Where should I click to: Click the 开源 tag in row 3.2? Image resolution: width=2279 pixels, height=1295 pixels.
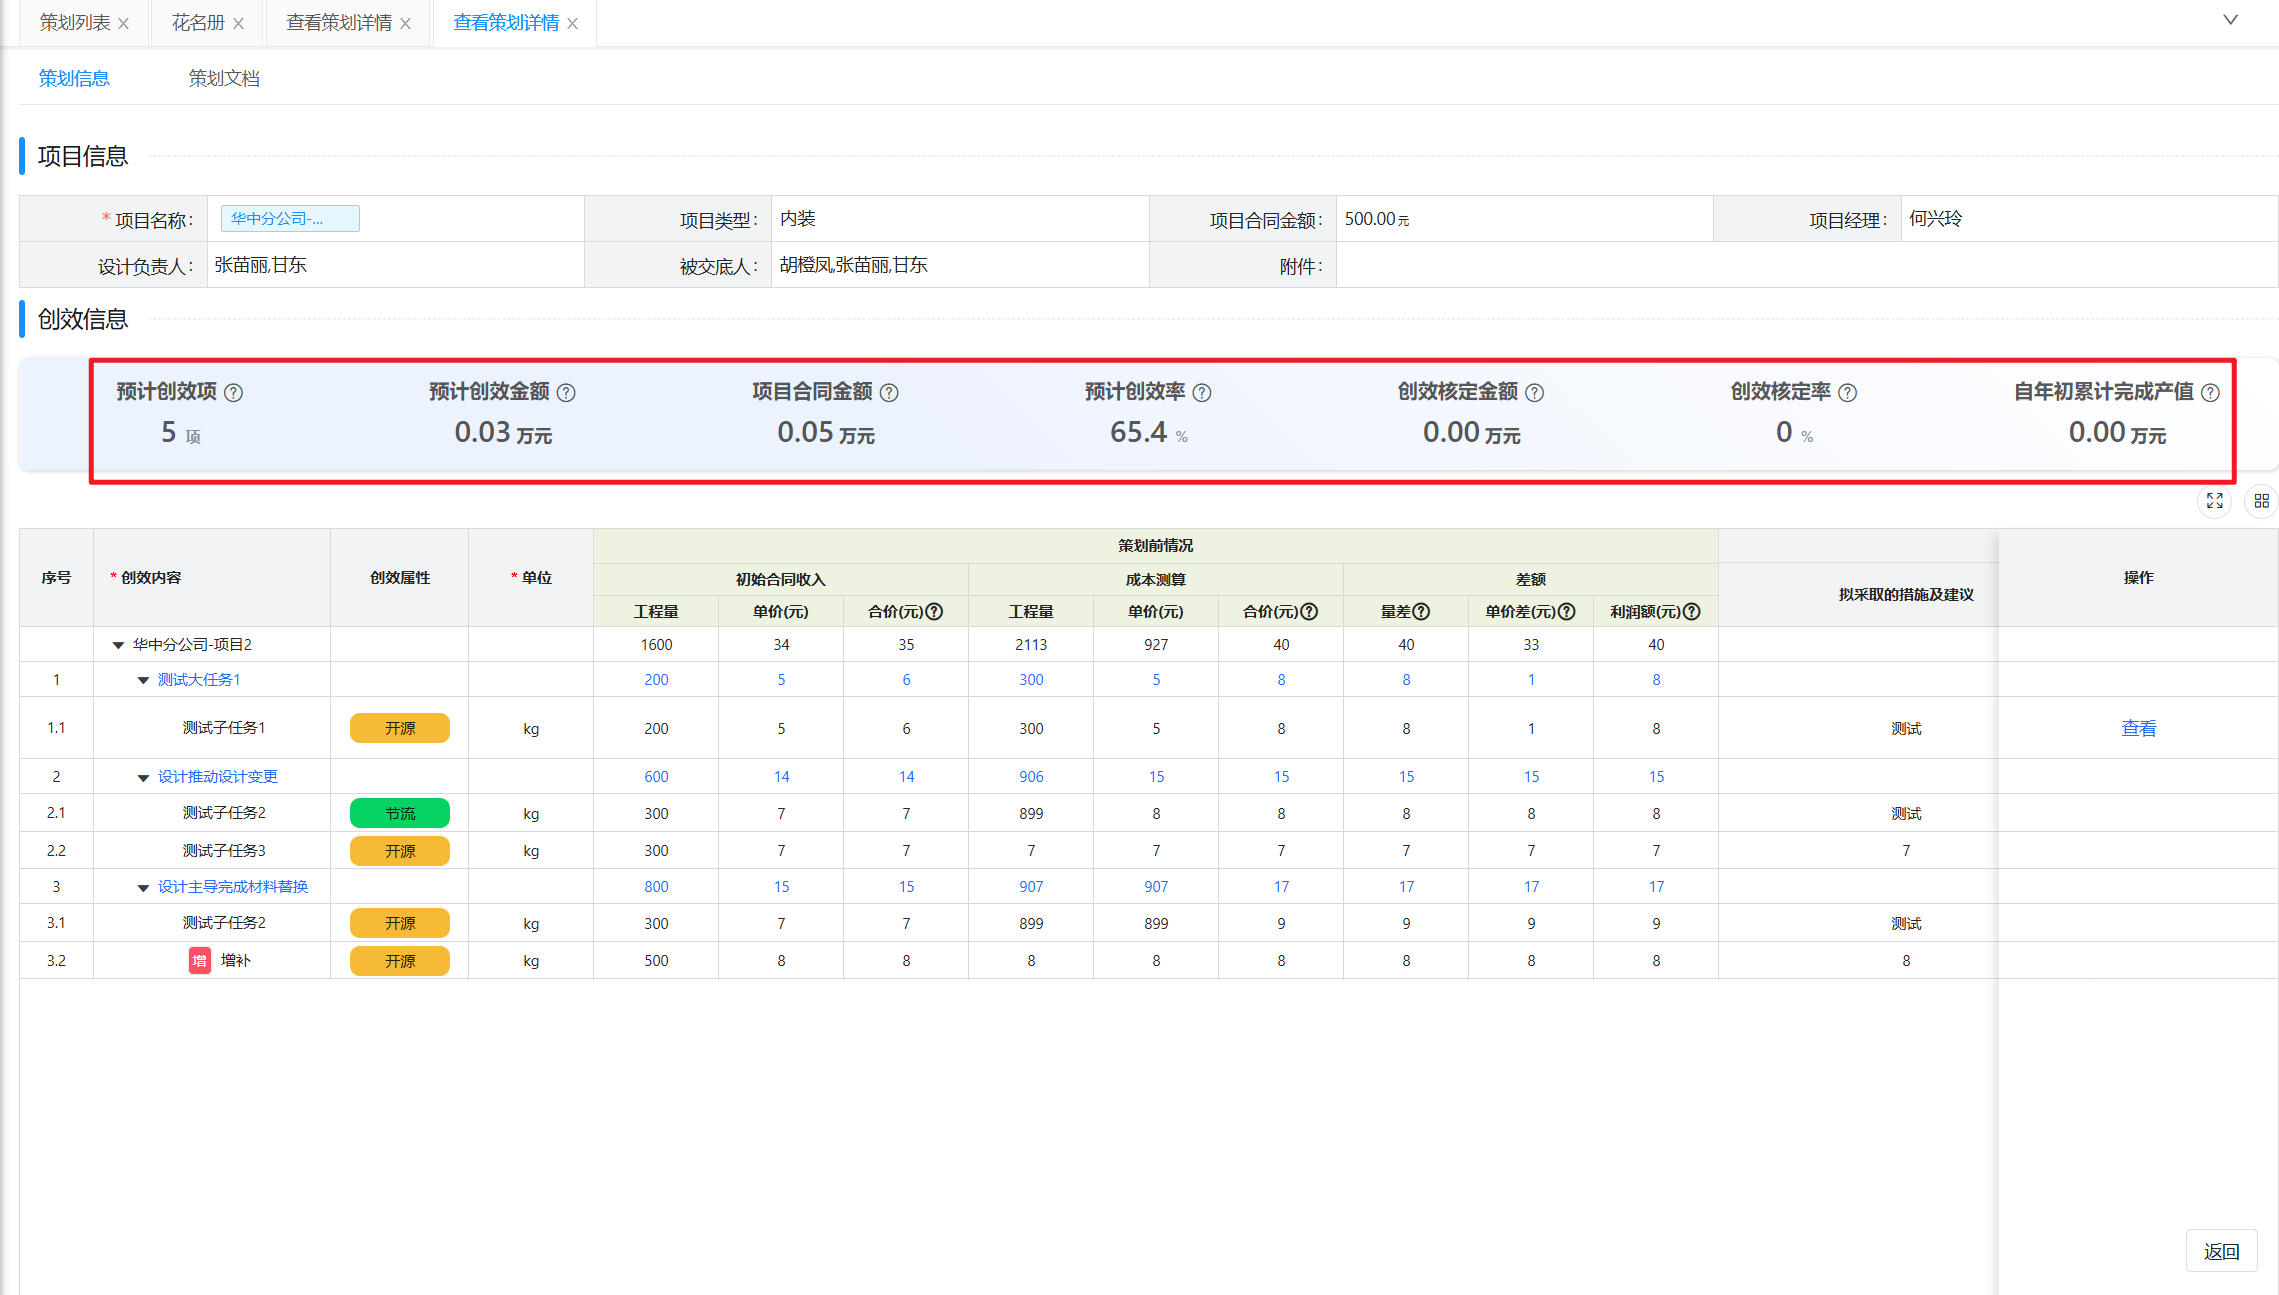[x=400, y=961]
